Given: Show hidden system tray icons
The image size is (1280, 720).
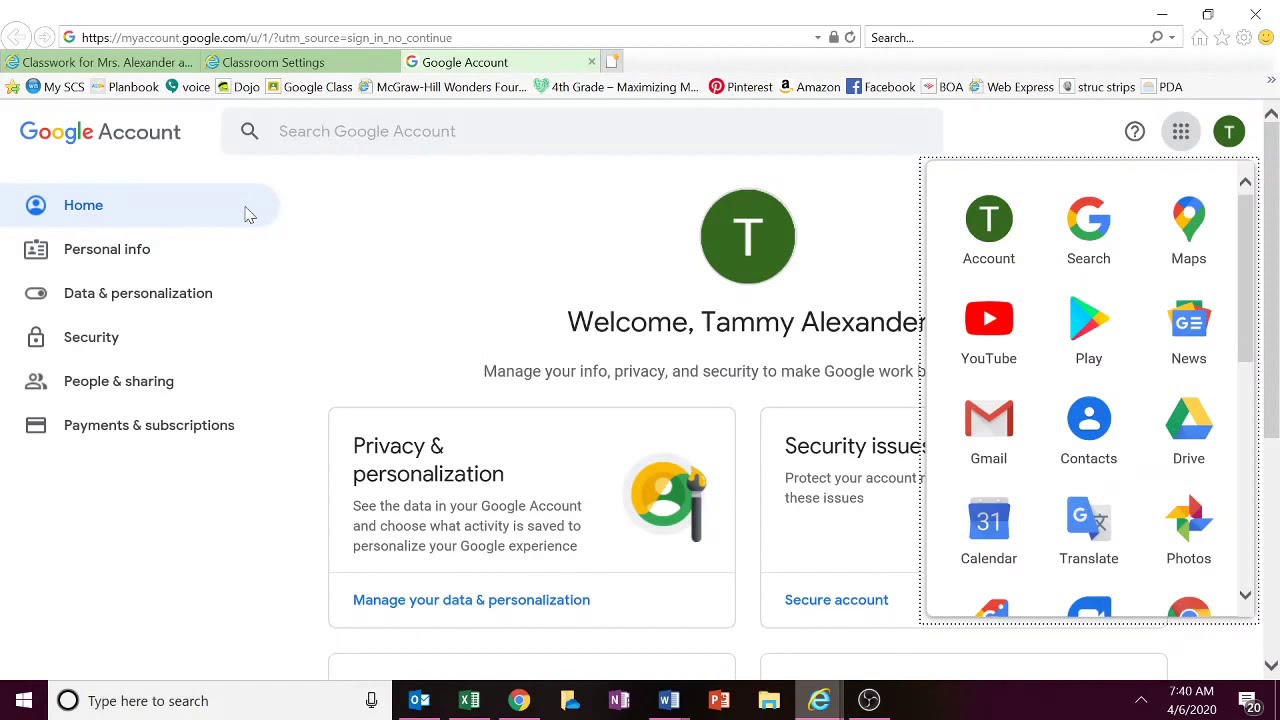Looking at the screenshot, I should [1140, 700].
